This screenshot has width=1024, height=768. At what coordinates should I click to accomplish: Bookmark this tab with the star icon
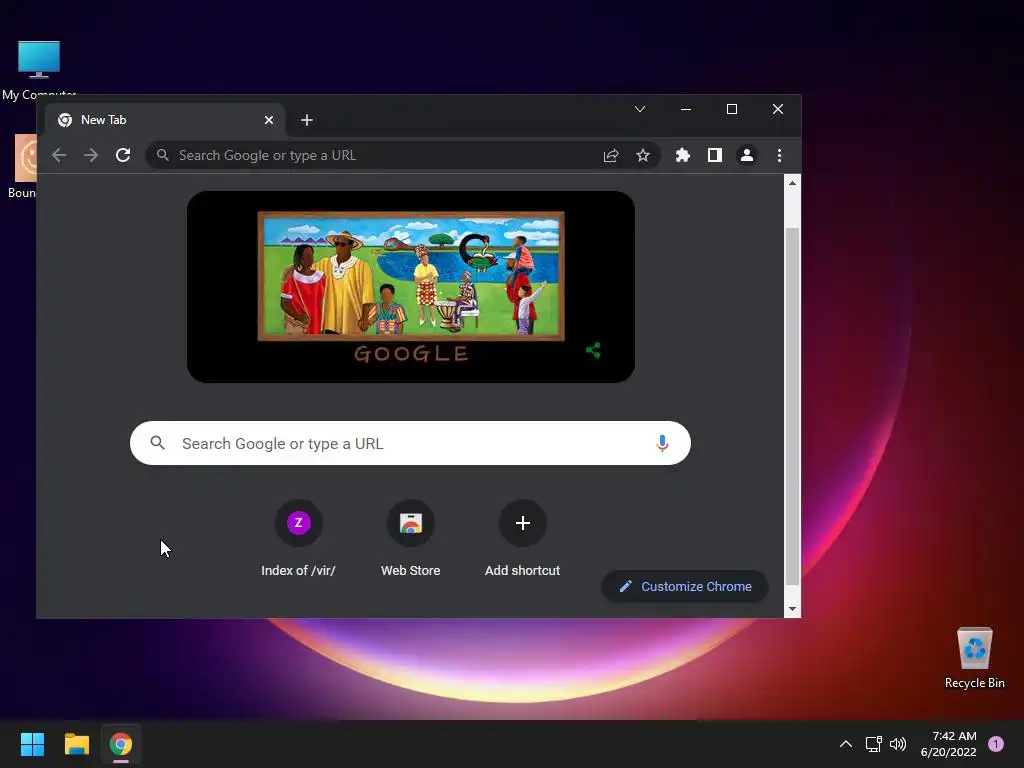click(x=643, y=155)
